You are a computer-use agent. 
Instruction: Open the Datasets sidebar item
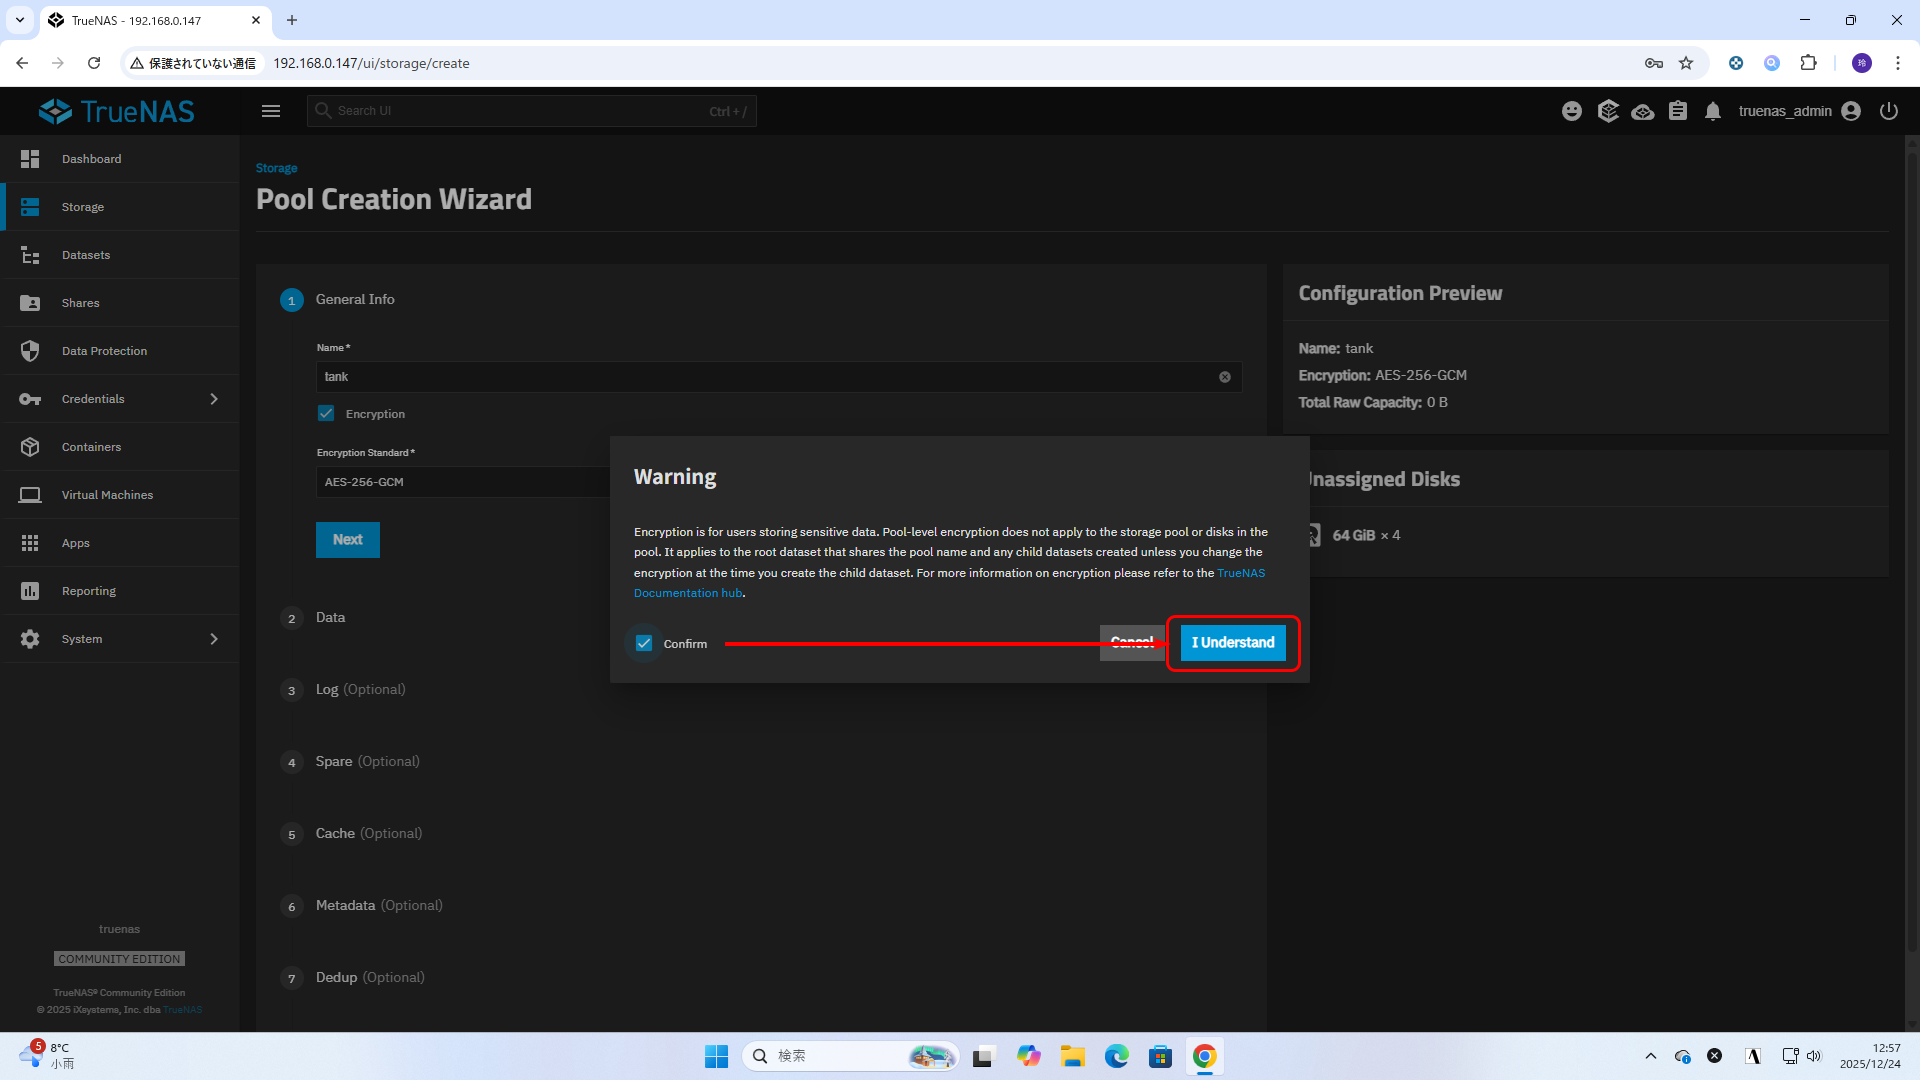[86, 255]
